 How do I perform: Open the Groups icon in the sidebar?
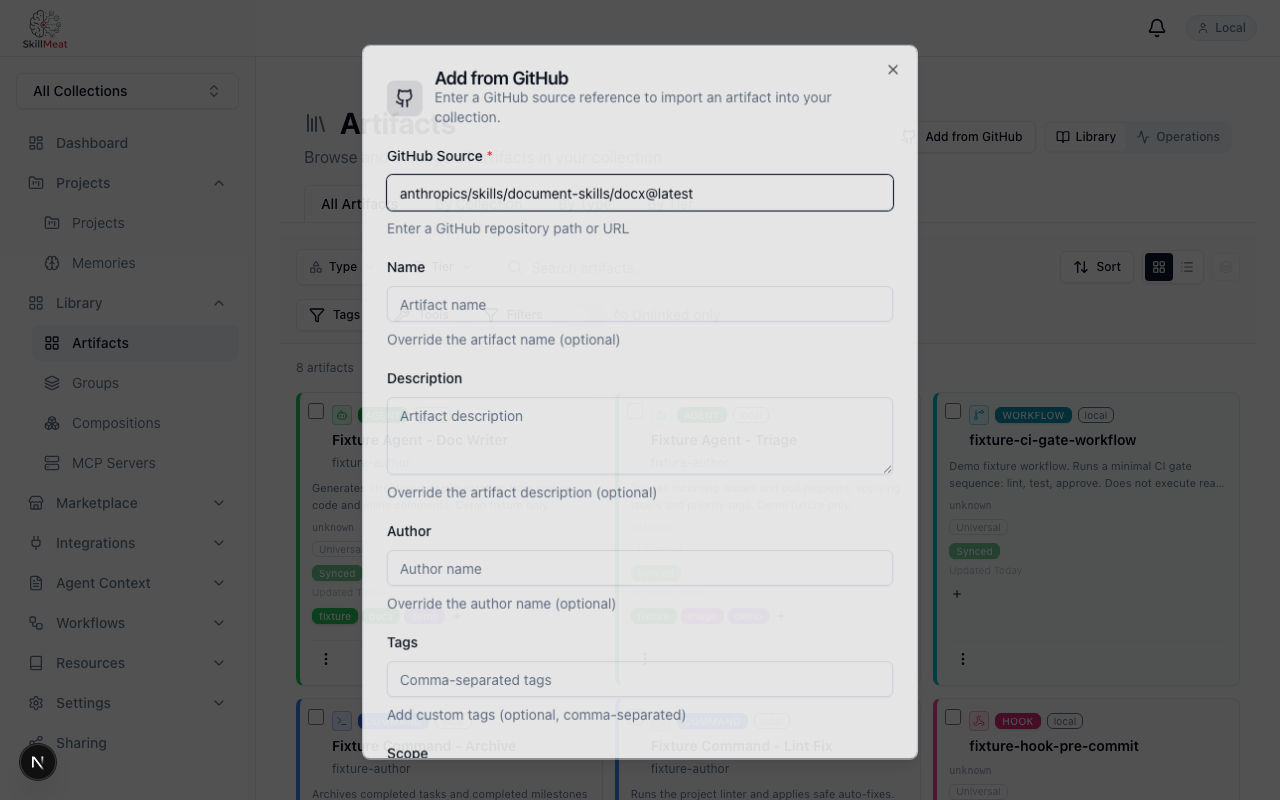[x=52, y=383]
